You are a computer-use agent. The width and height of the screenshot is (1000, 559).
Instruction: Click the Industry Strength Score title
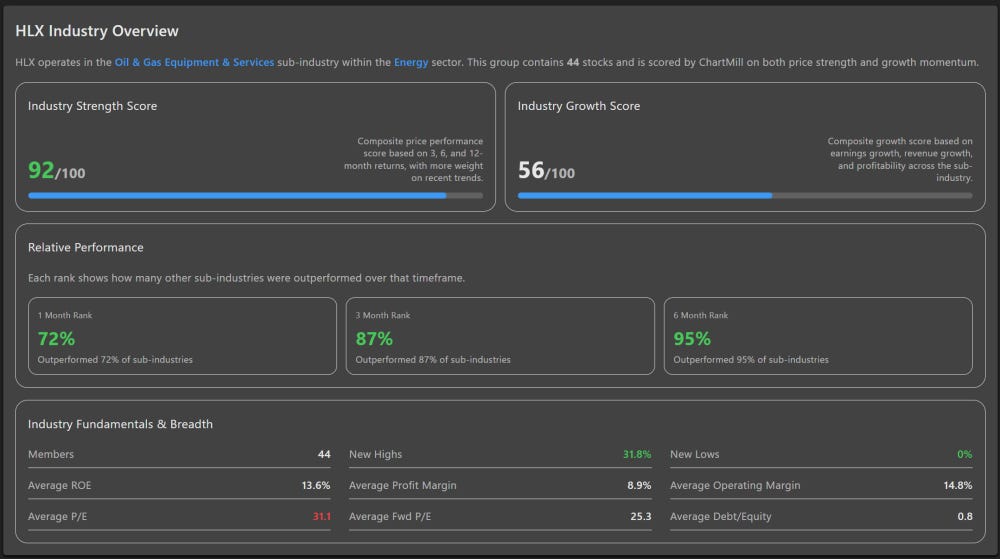(92, 106)
